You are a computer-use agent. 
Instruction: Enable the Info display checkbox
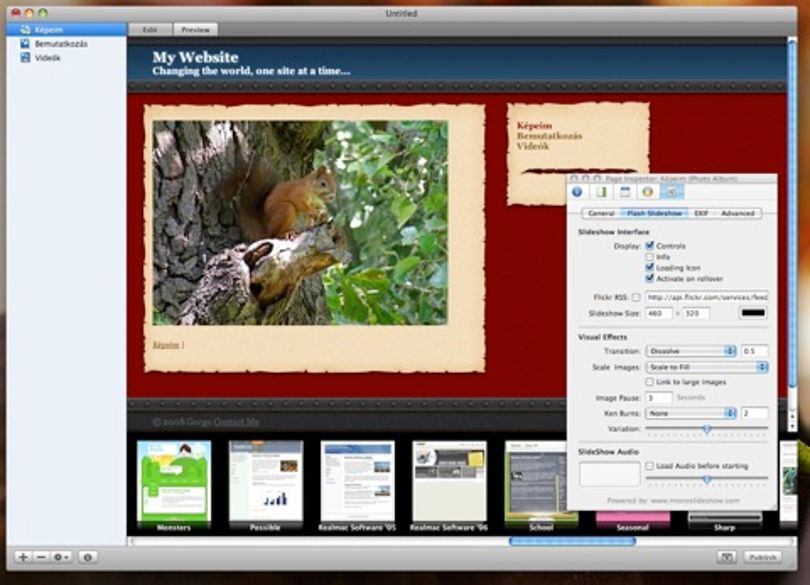click(650, 256)
